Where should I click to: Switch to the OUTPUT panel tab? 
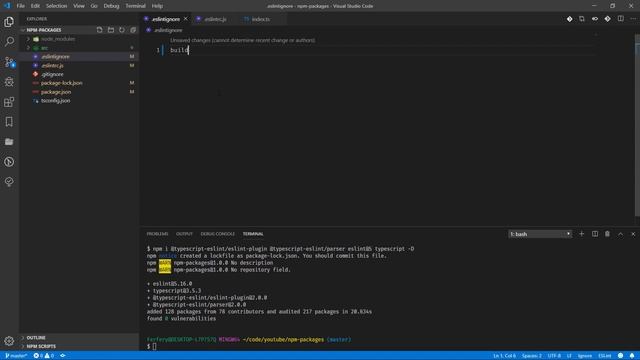coord(184,234)
